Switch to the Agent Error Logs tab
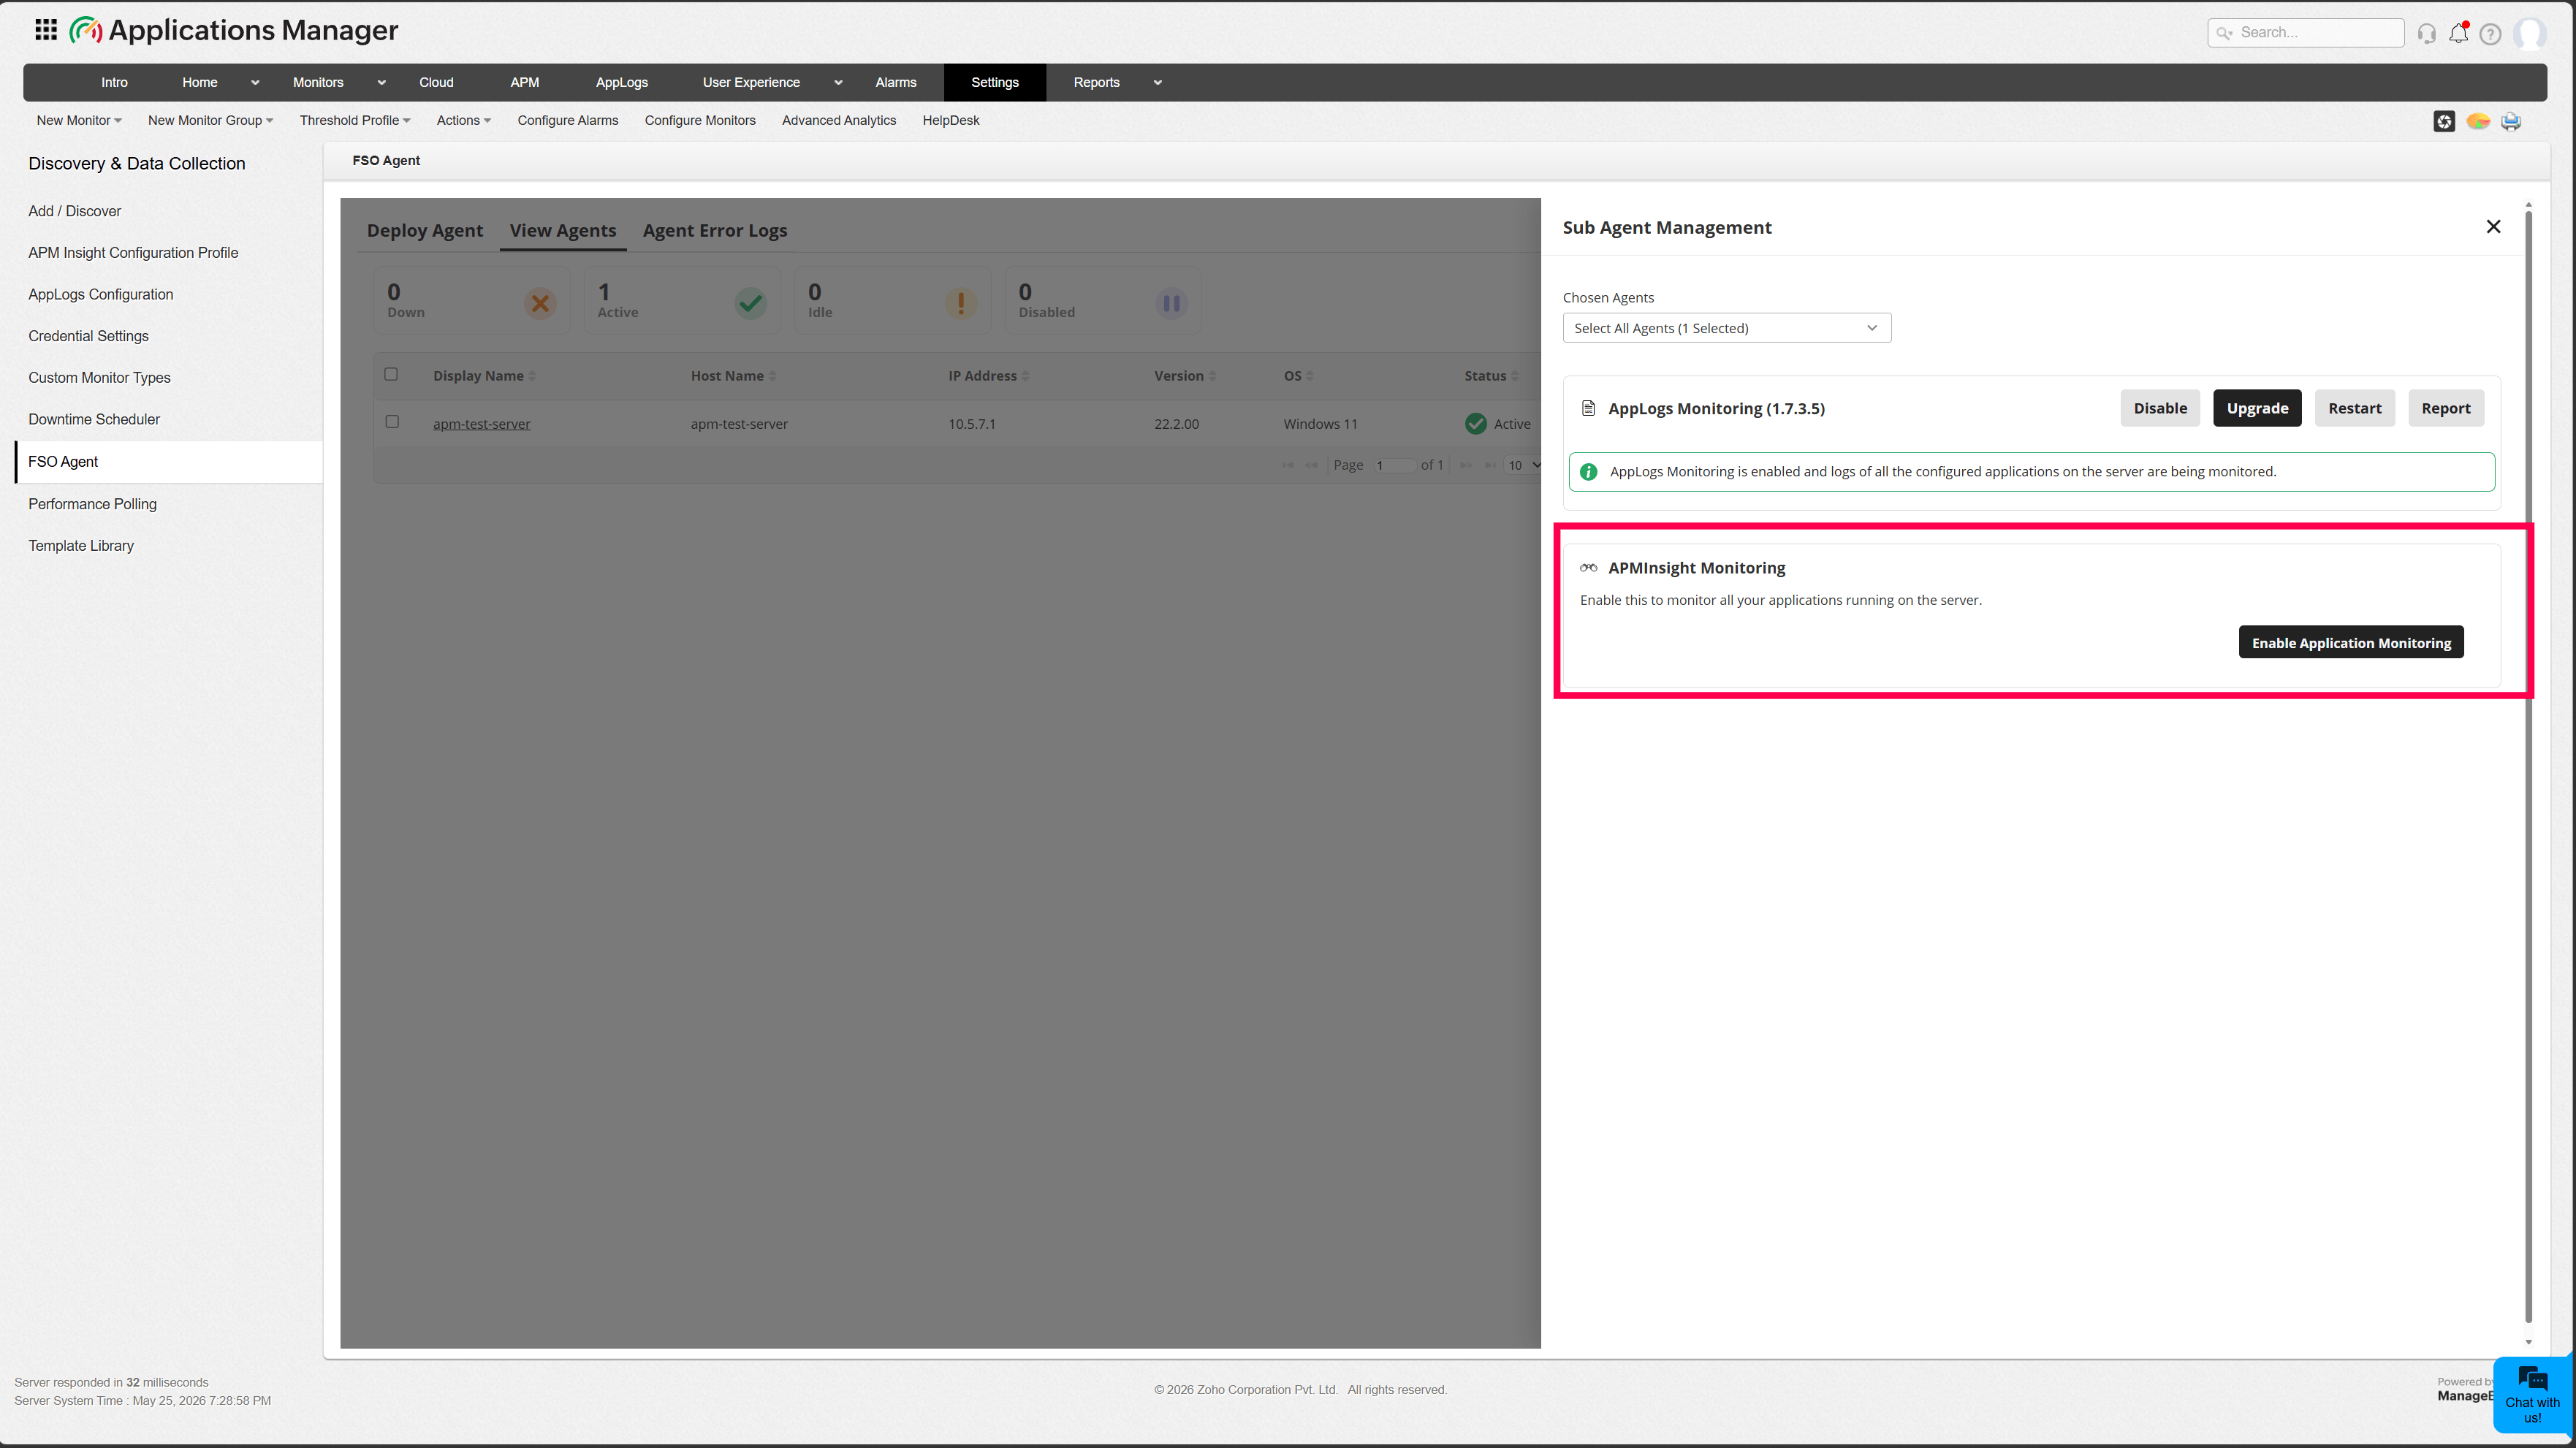 tap(715, 231)
